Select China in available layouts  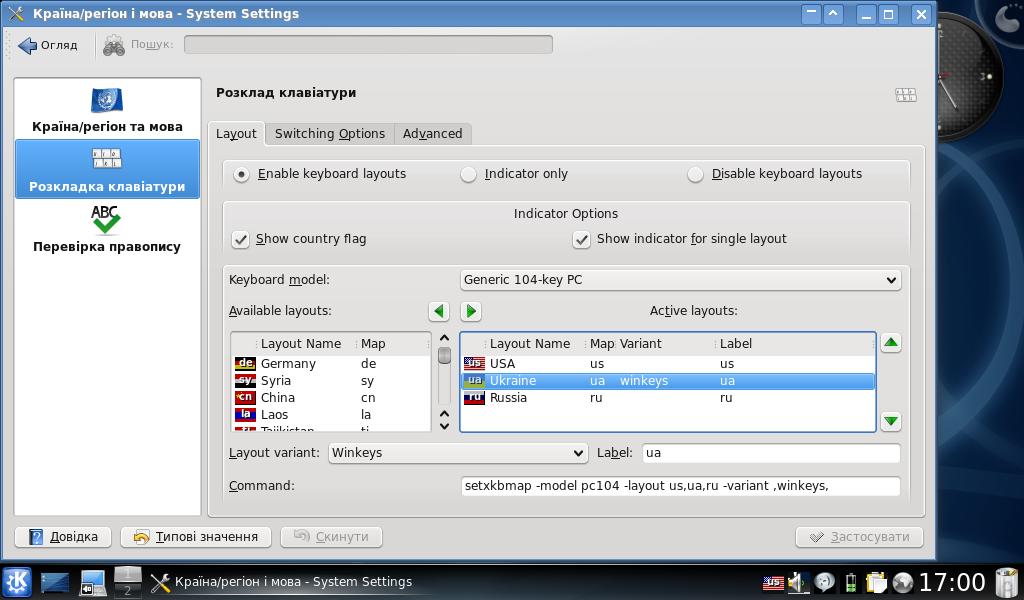(x=332, y=398)
